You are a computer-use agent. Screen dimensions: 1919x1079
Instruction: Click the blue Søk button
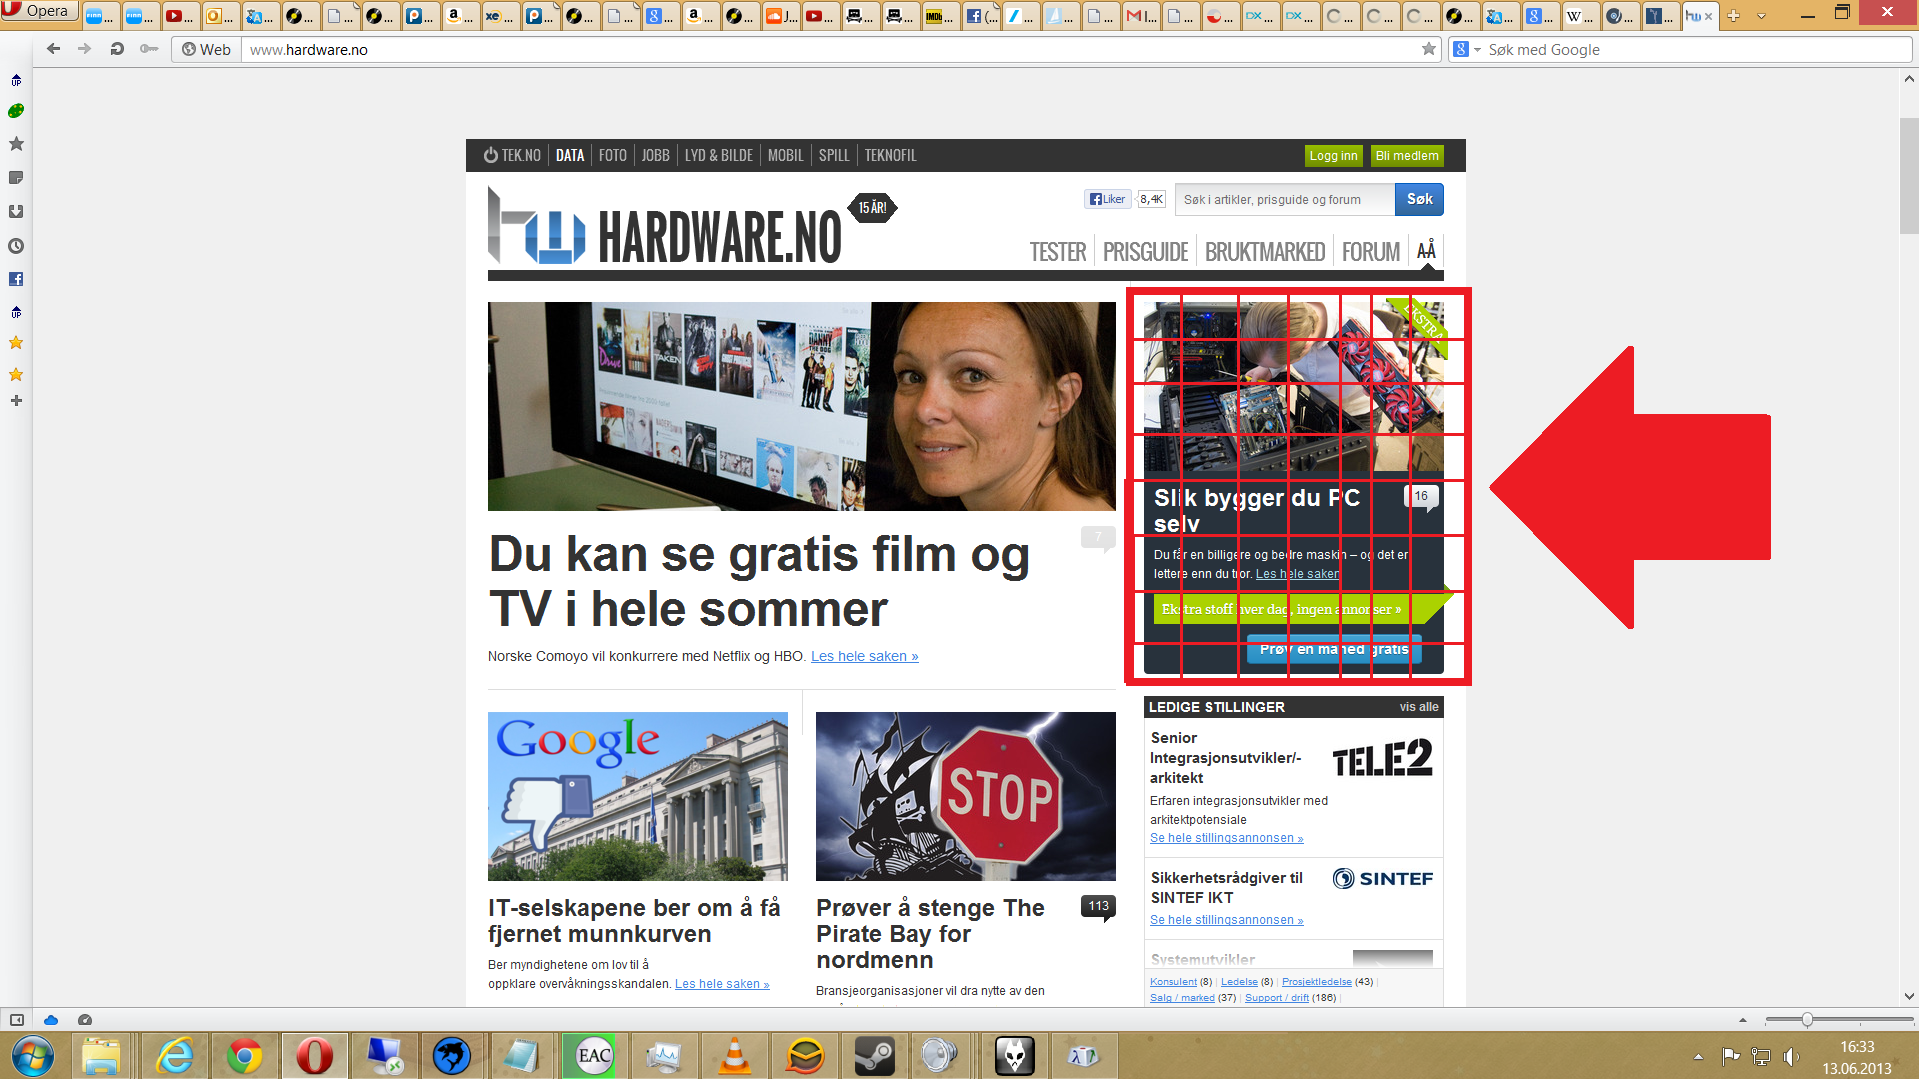click(1420, 199)
